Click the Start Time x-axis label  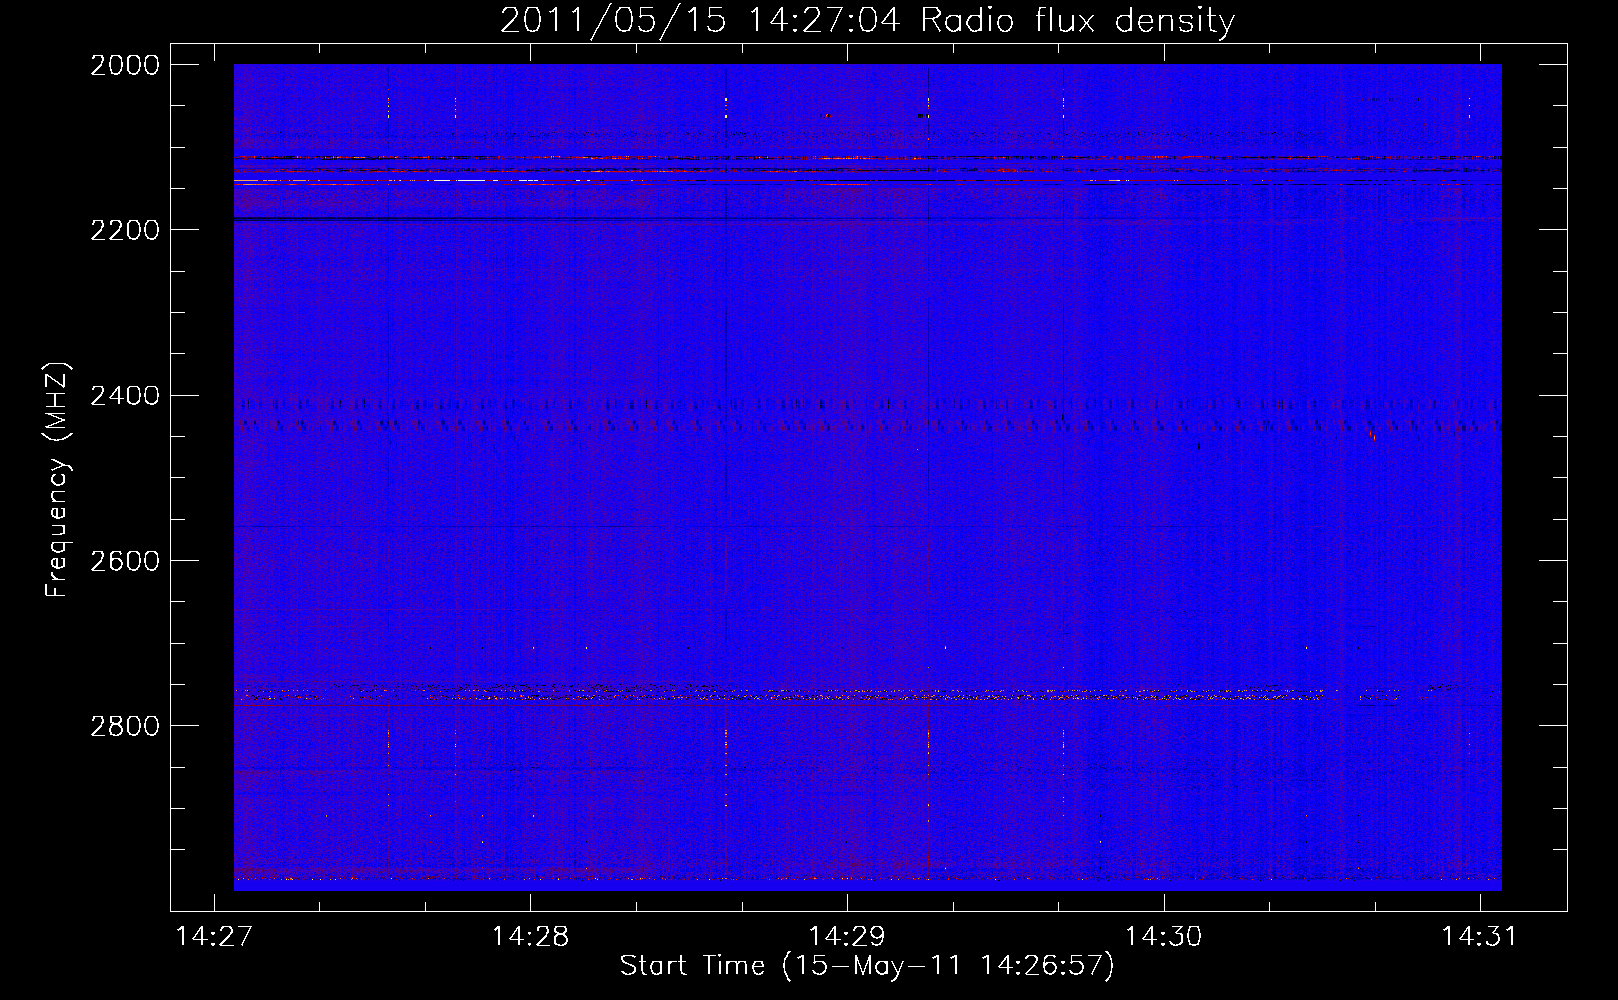tap(867, 966)
